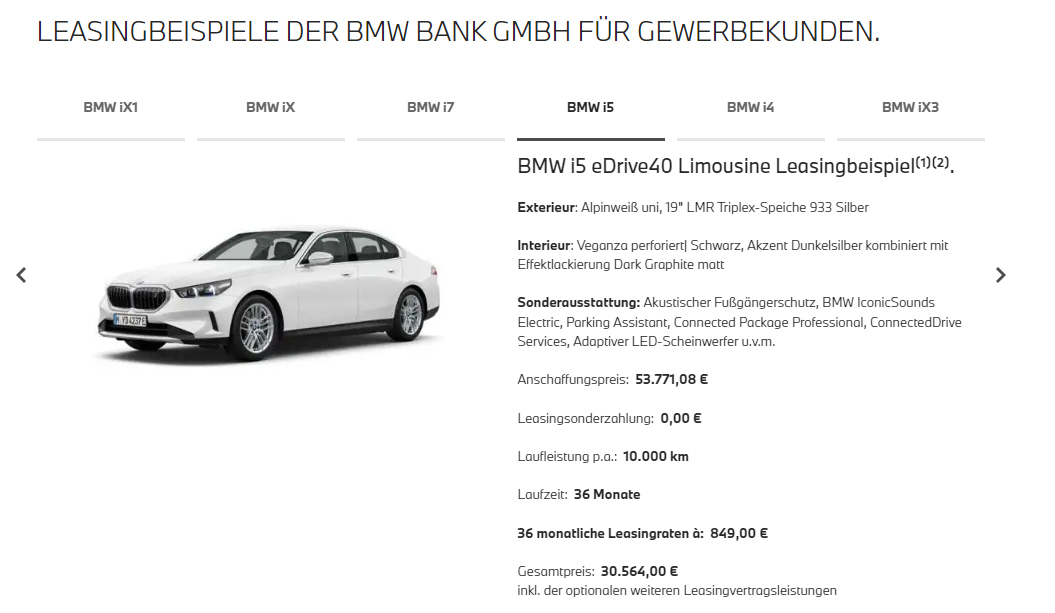Click the Gesamtpreis value 30.564,00 €
The height and width of the screenshot is (613, 1055).
tap(639, 572)
